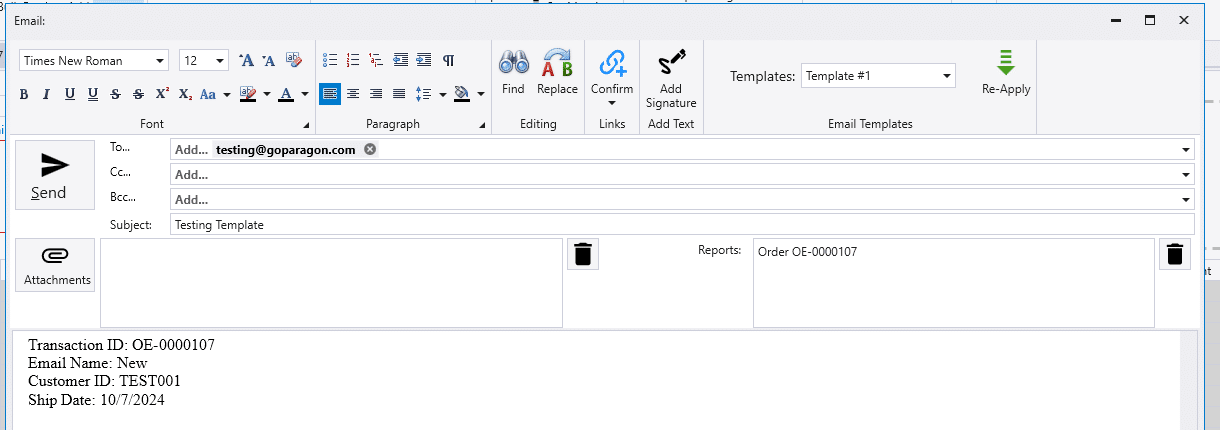Select Align Left
This screenshot has width=1220, height=430.
[330, 94]
